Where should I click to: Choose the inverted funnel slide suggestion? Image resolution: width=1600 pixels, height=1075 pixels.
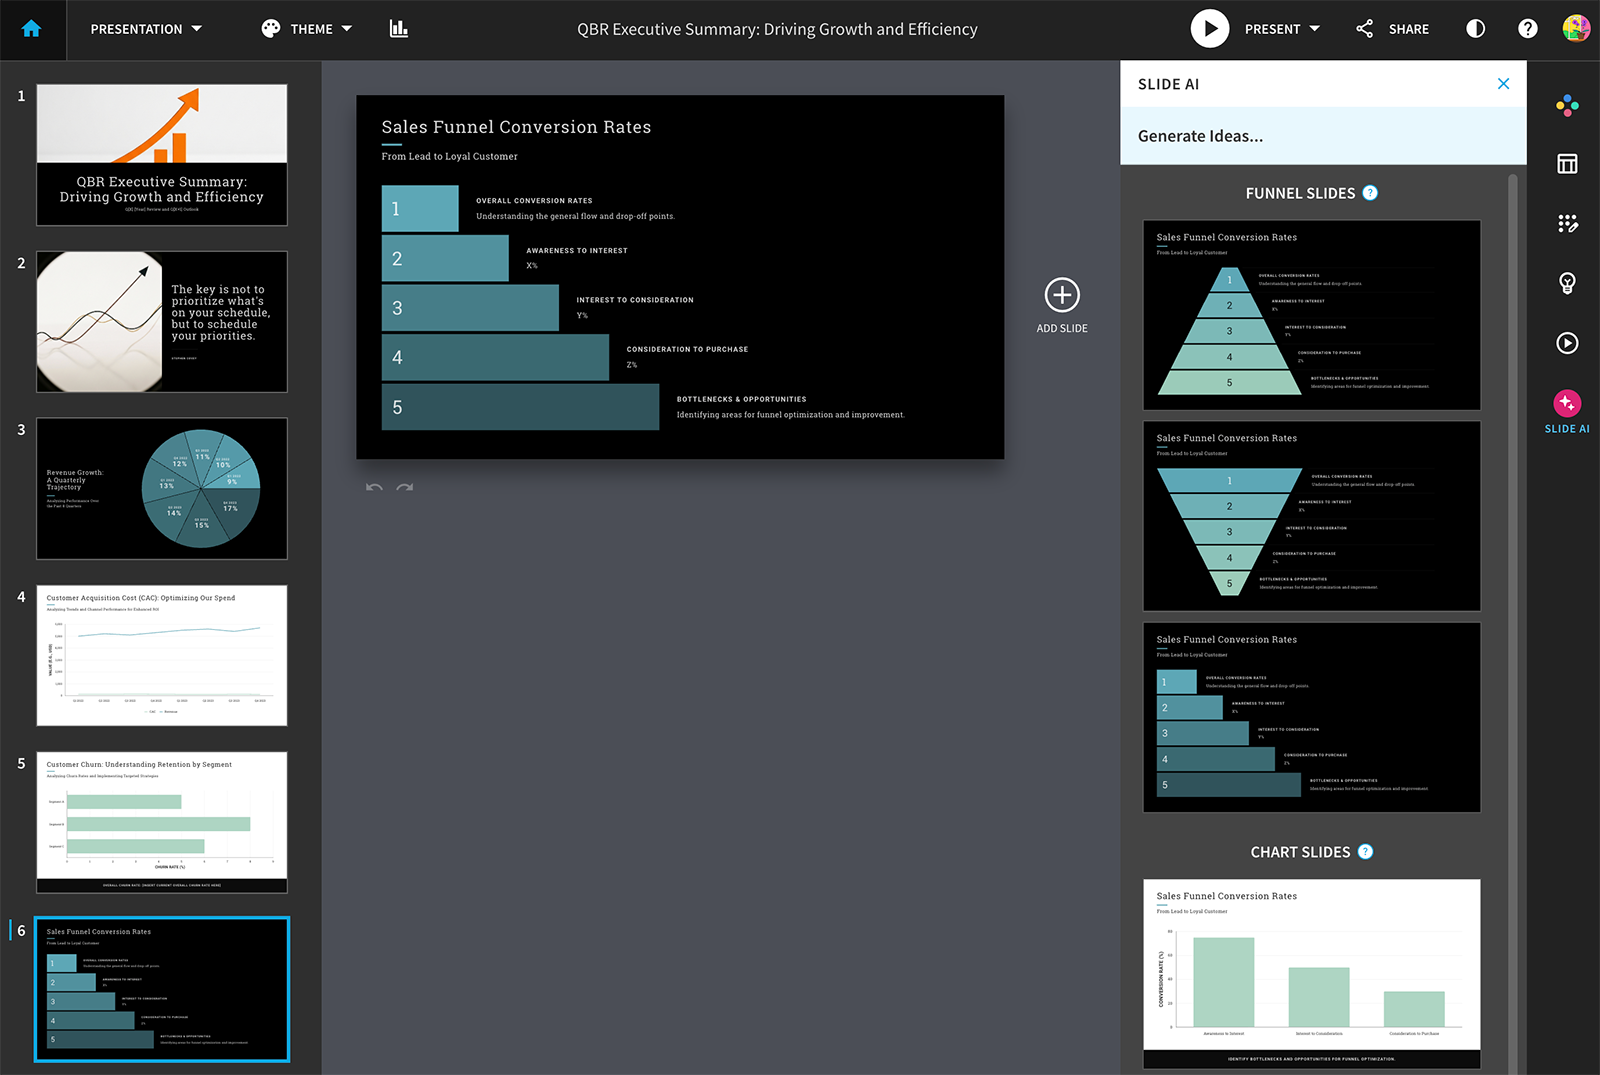pos(1311,516)
